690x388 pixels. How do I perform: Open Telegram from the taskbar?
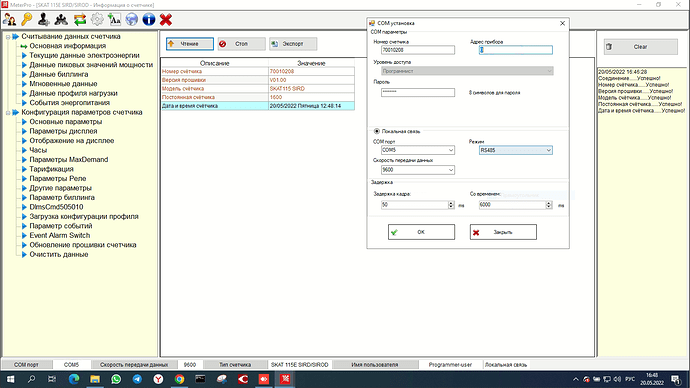pyautogui.click(x=137, y=379)
